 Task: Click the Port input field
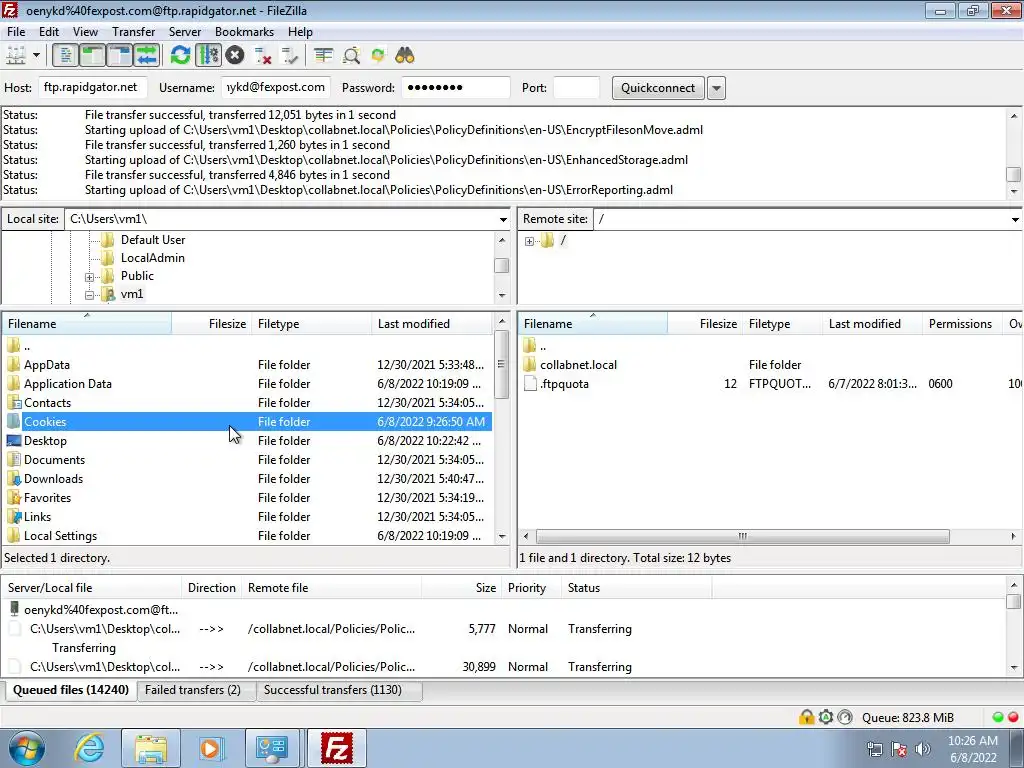point(576,88)
